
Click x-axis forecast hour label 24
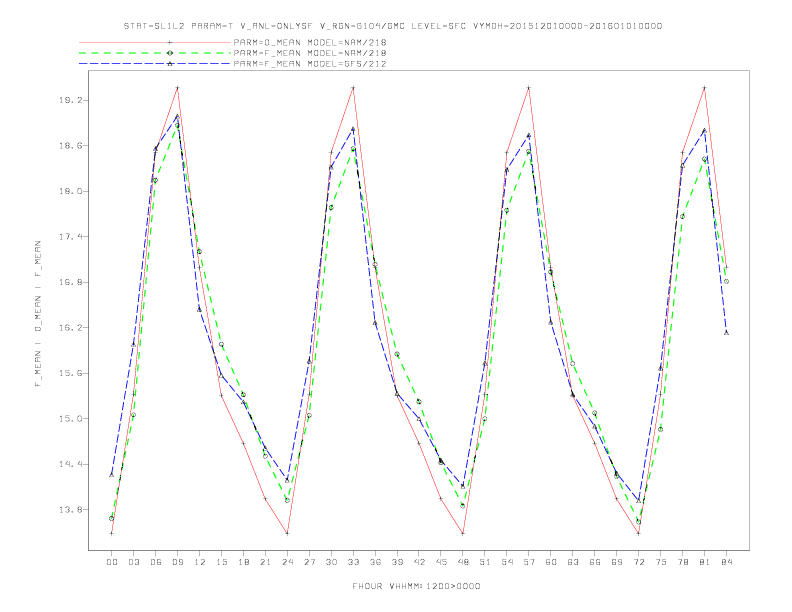point(287,562)
